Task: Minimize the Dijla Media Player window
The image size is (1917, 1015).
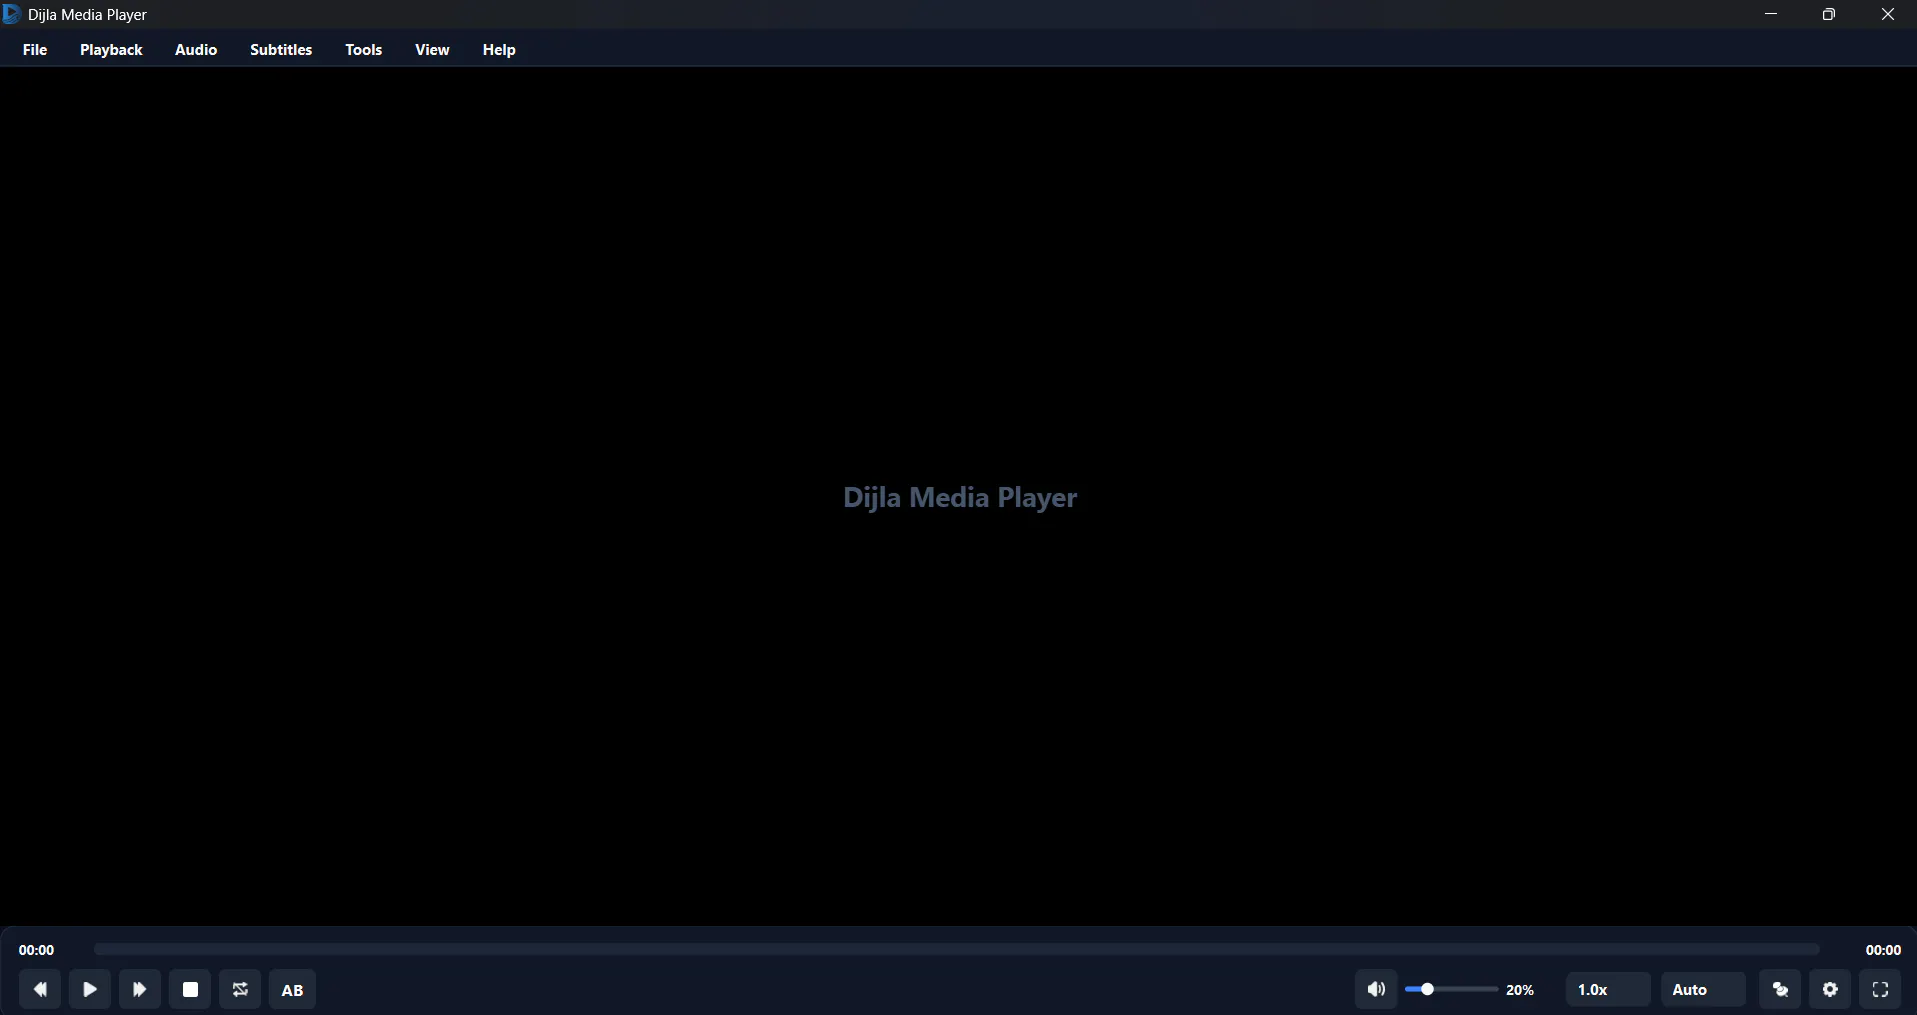Action: [1771, 14]
